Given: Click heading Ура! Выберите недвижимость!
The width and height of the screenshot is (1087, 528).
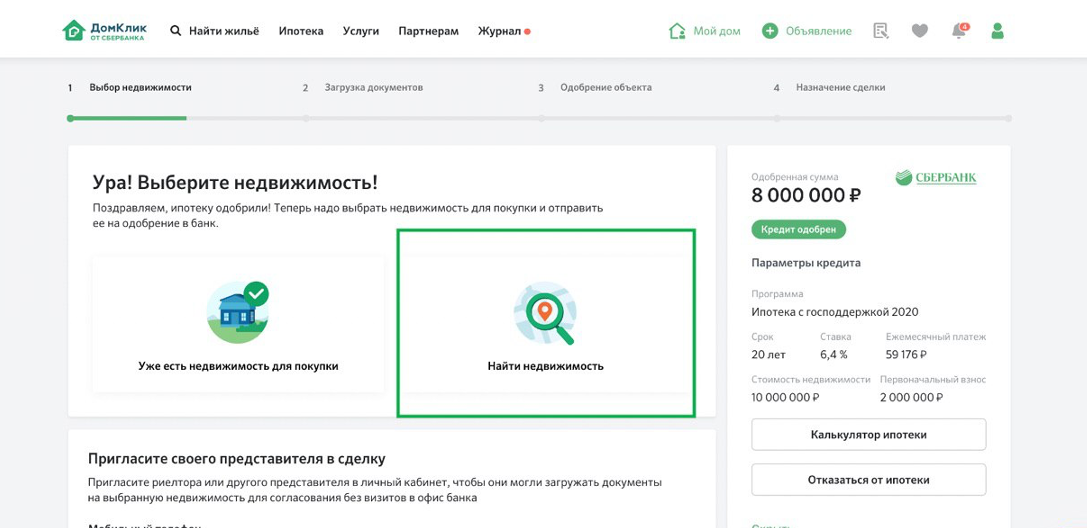Looking at the screenshot, I should (x=236, y=183).
